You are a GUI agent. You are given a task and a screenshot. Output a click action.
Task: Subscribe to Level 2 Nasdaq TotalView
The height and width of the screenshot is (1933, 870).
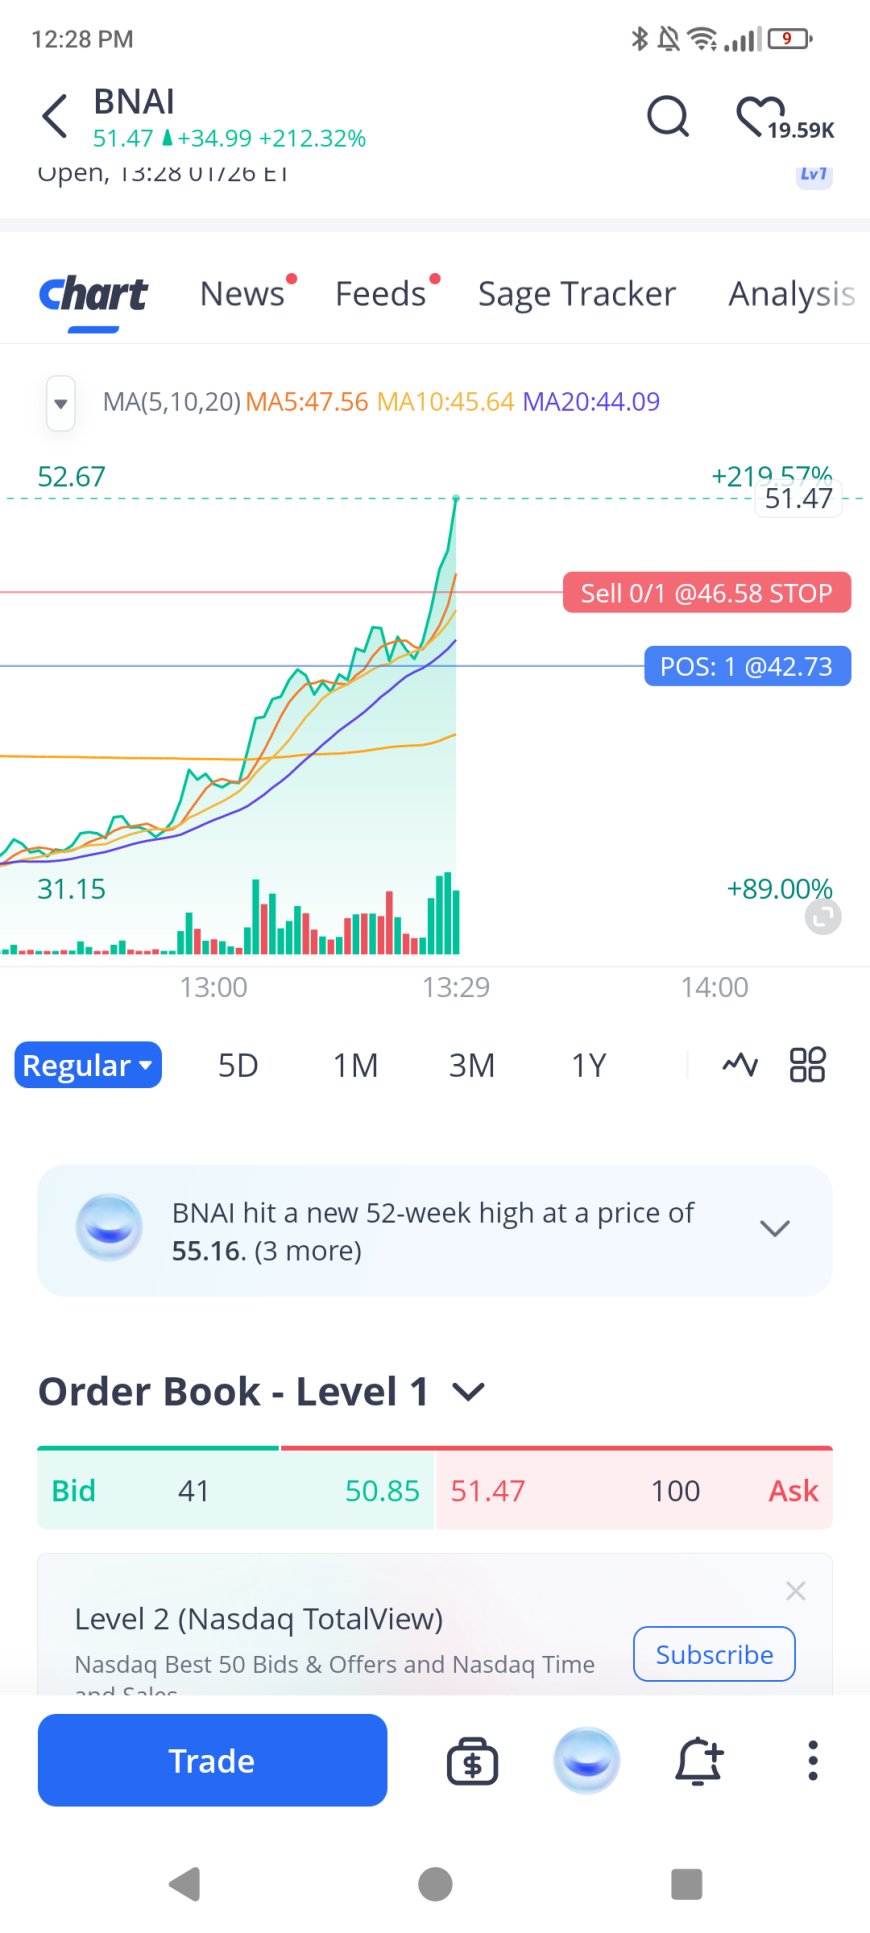[714, 1654]
